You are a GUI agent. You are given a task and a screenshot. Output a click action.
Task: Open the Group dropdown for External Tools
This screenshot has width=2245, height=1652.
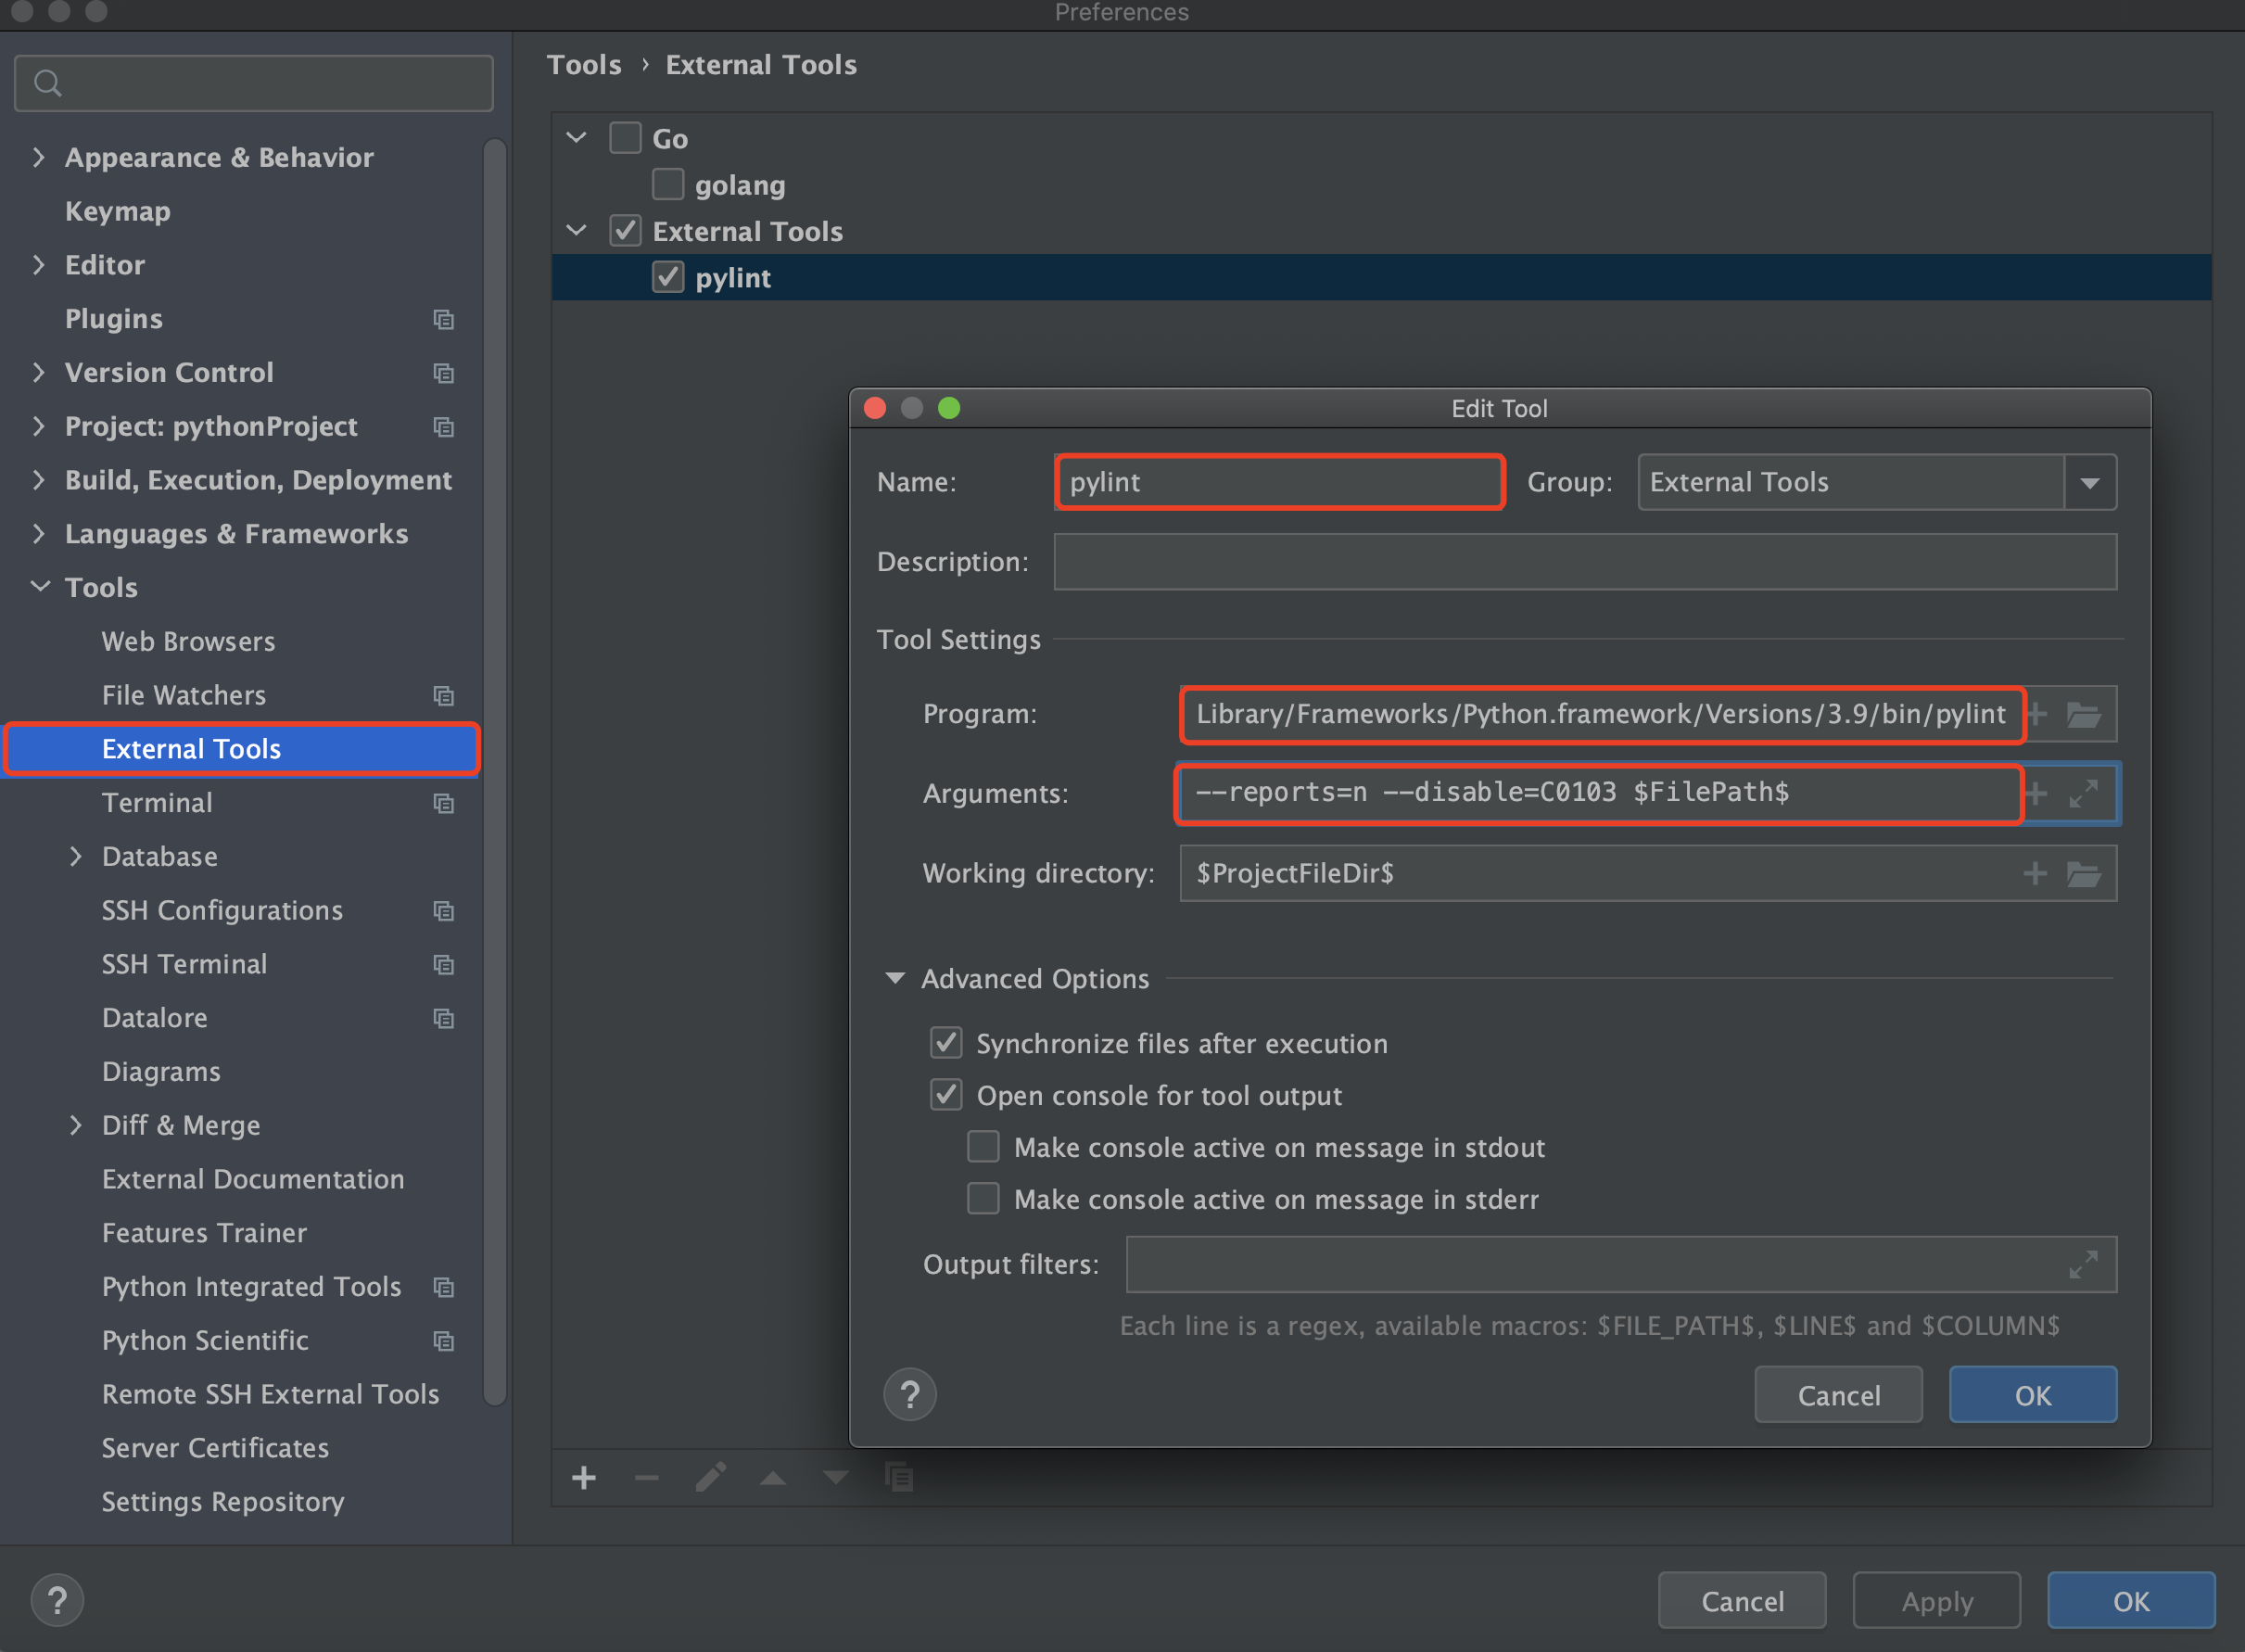click(x=2093, y=485)
